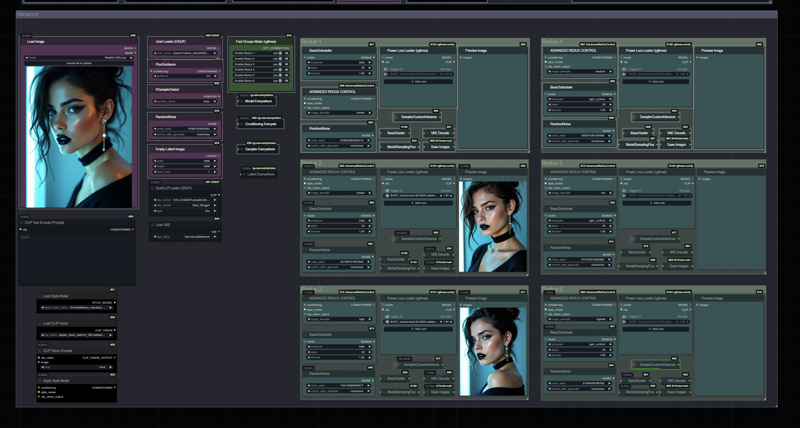Screen dimensions: 800x428
Task: Open the unet_name combo in Unet Loader
Action: coord(185,53)
